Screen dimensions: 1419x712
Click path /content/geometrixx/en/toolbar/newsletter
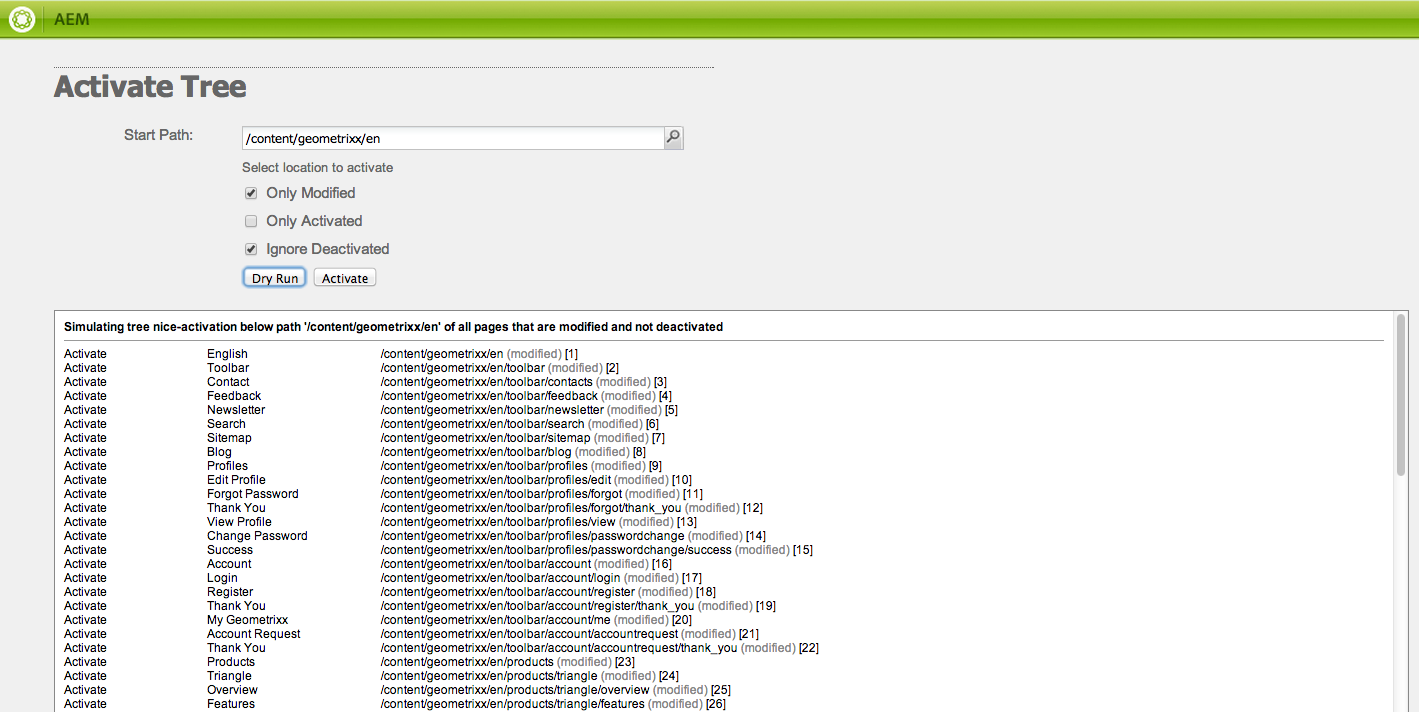[492, 410]
